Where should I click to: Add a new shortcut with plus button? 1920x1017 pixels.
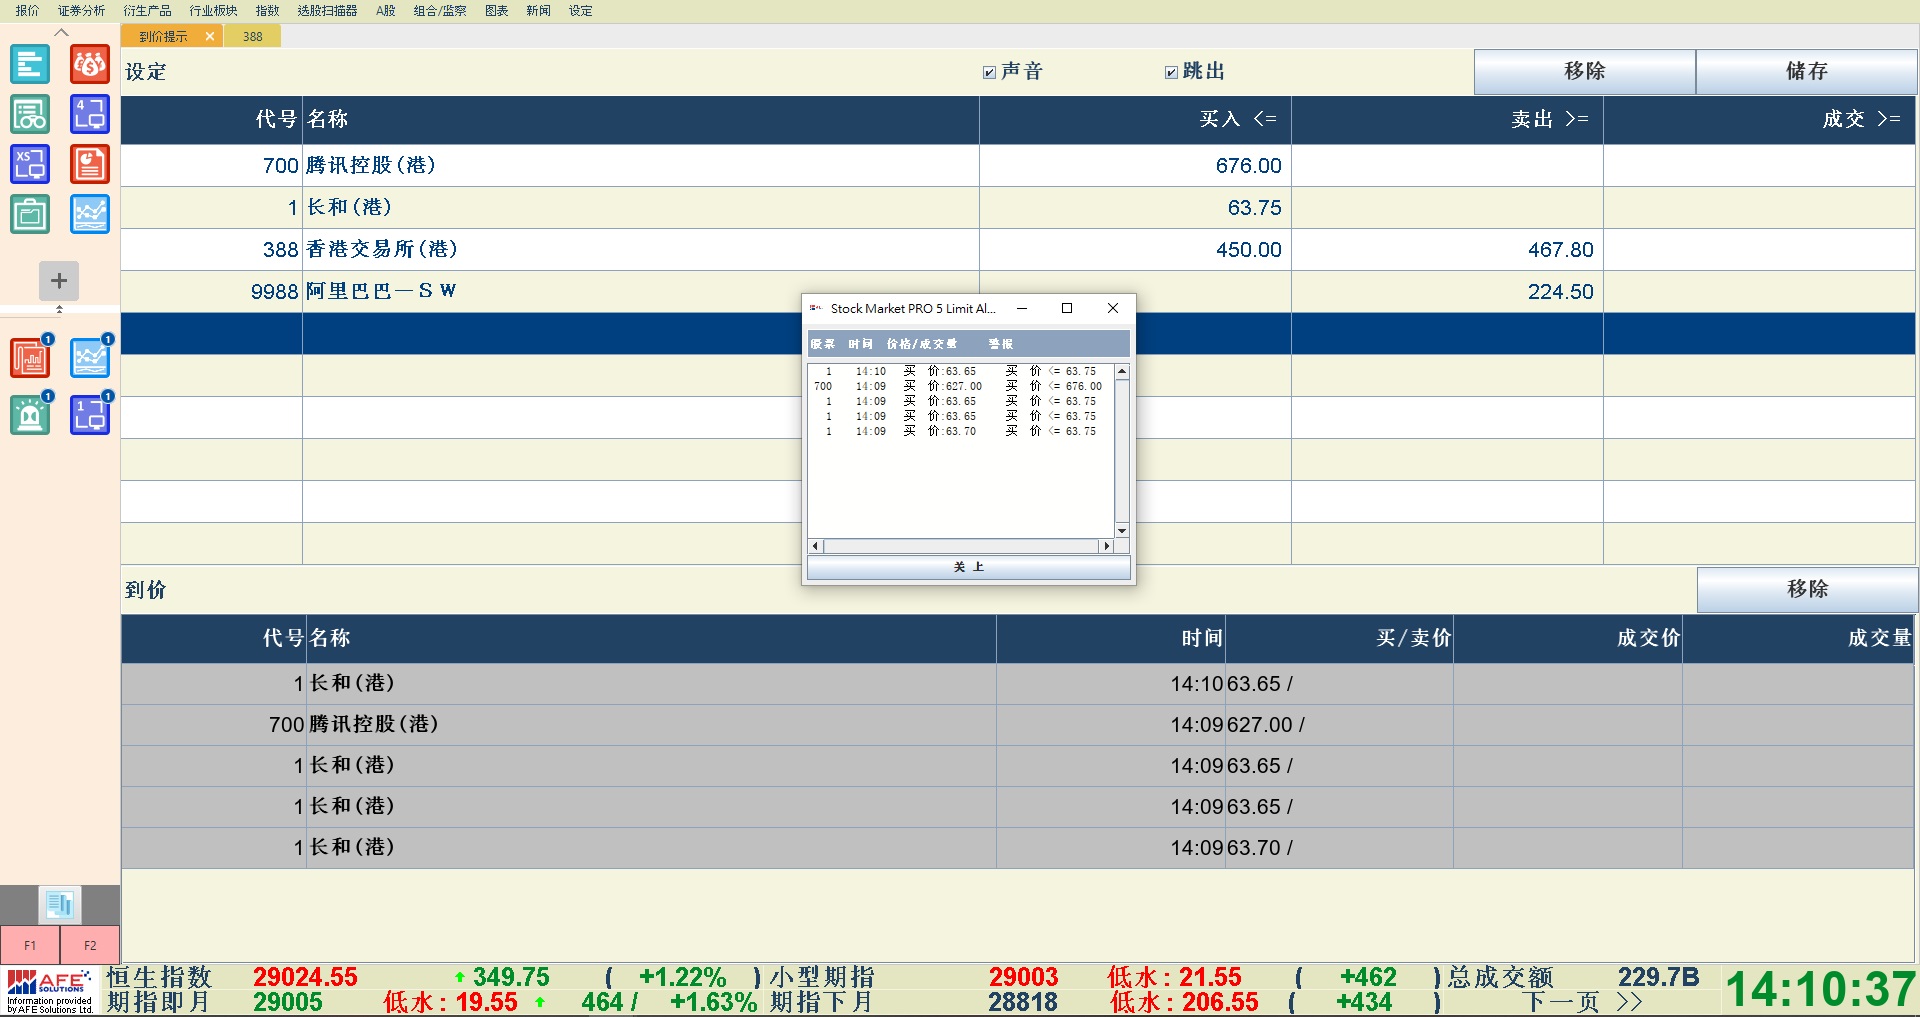pos(59,281)
